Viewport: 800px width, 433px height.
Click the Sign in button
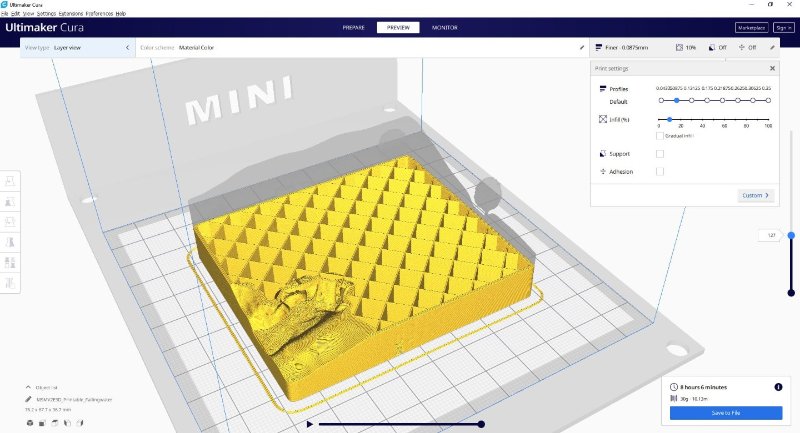click(x=784, y=28)
